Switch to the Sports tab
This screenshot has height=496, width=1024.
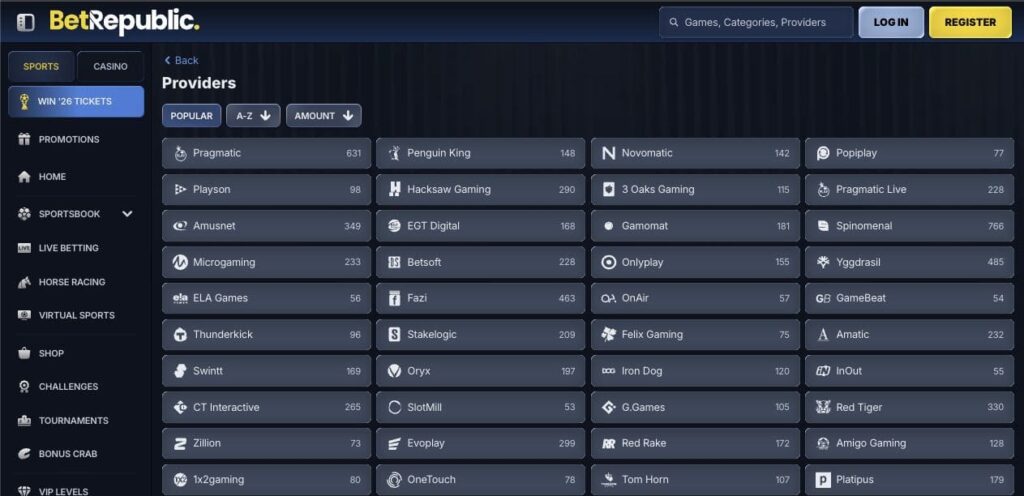tap(41, 67)
